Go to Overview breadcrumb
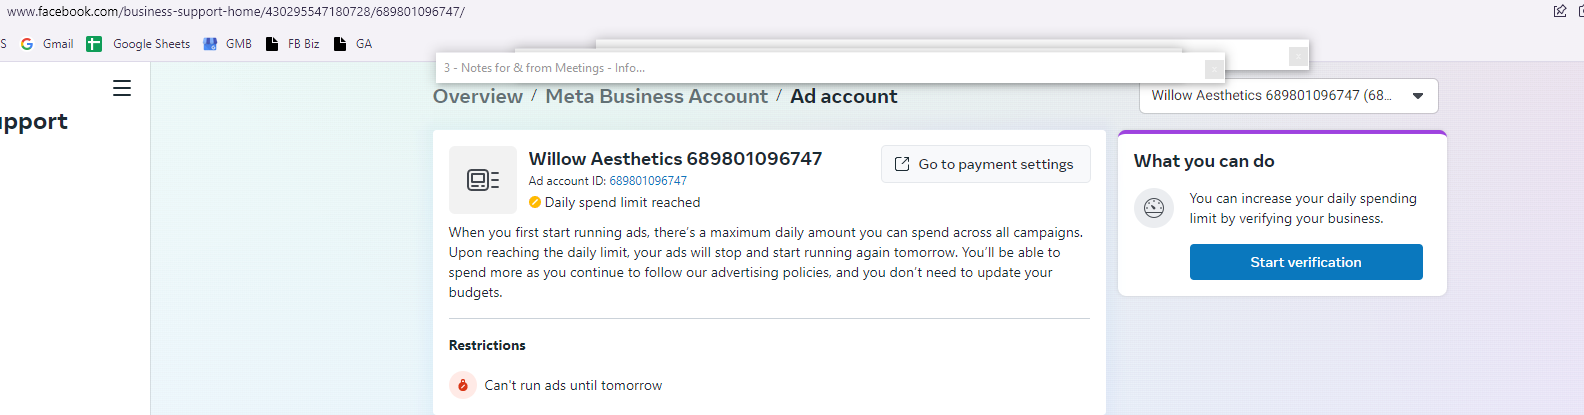This screenshot has height=415, width=1584. (x=478, y=96)
